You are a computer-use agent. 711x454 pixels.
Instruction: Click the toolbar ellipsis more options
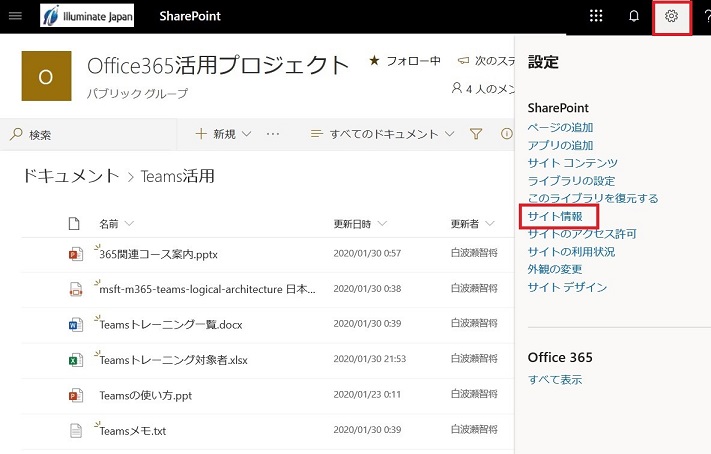273,134
